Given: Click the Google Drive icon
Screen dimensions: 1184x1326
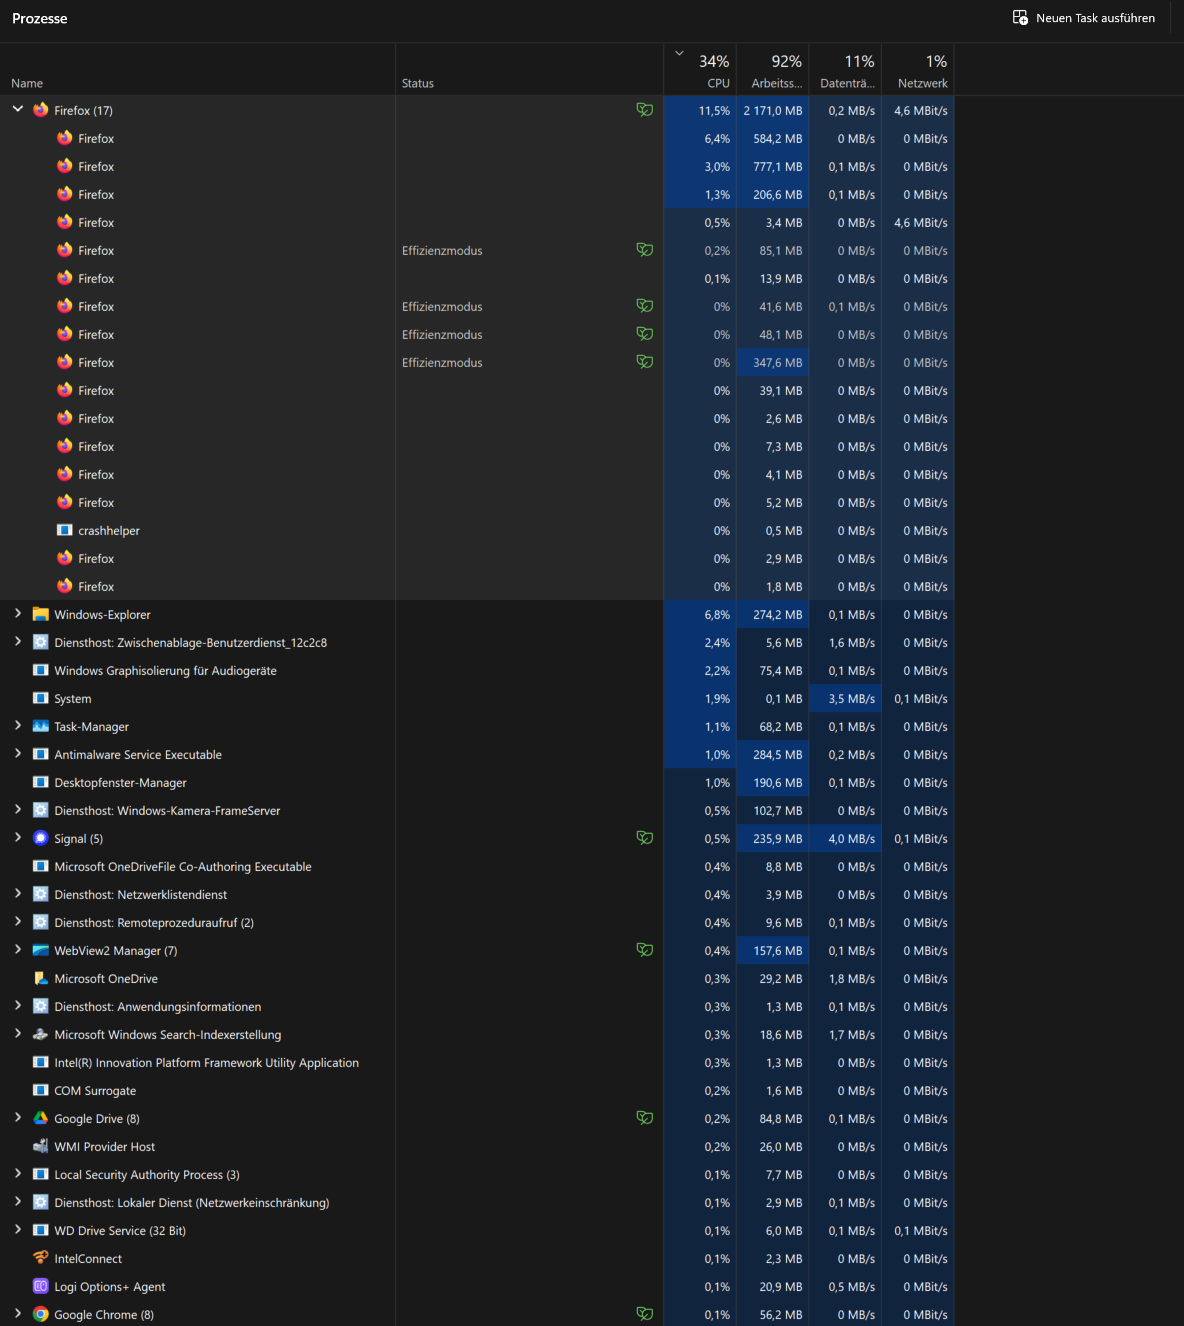Looking at the screenshot, I should (x=41, y=1118).
